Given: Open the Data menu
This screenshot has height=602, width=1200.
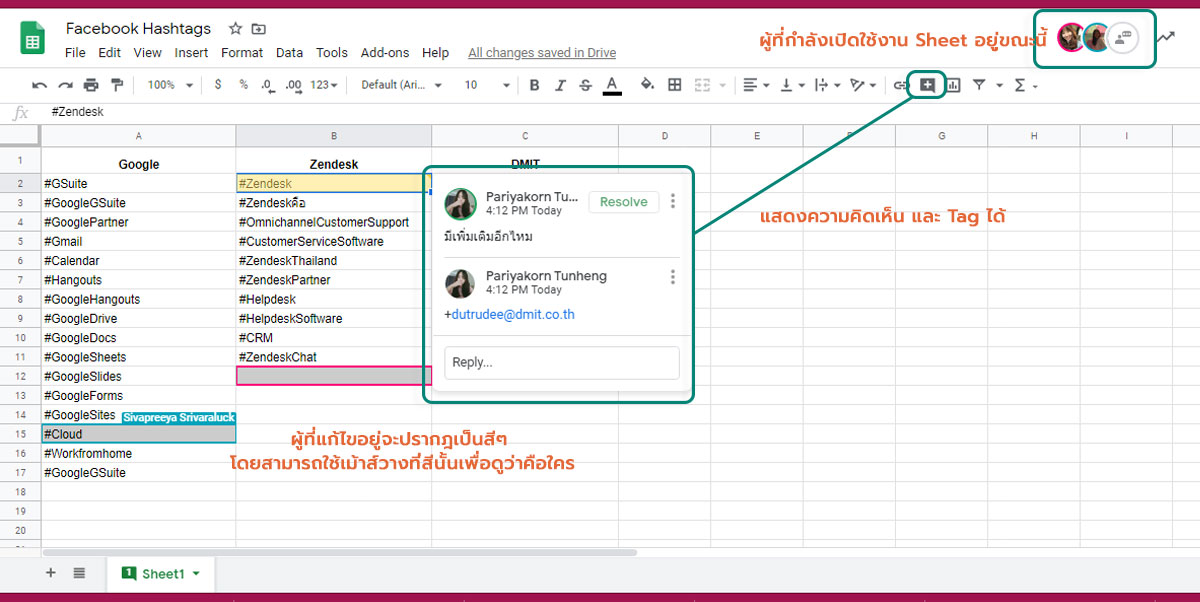Looking at the screenshot, I should pyautogui.click(x=289, y=52).
